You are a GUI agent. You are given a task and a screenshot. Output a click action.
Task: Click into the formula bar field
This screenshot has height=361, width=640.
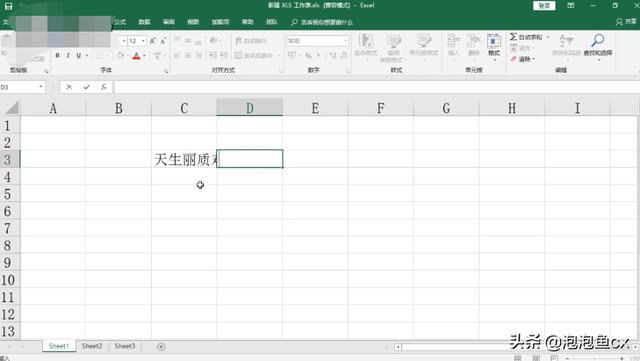pyautogui.click(x=376, y=87)
